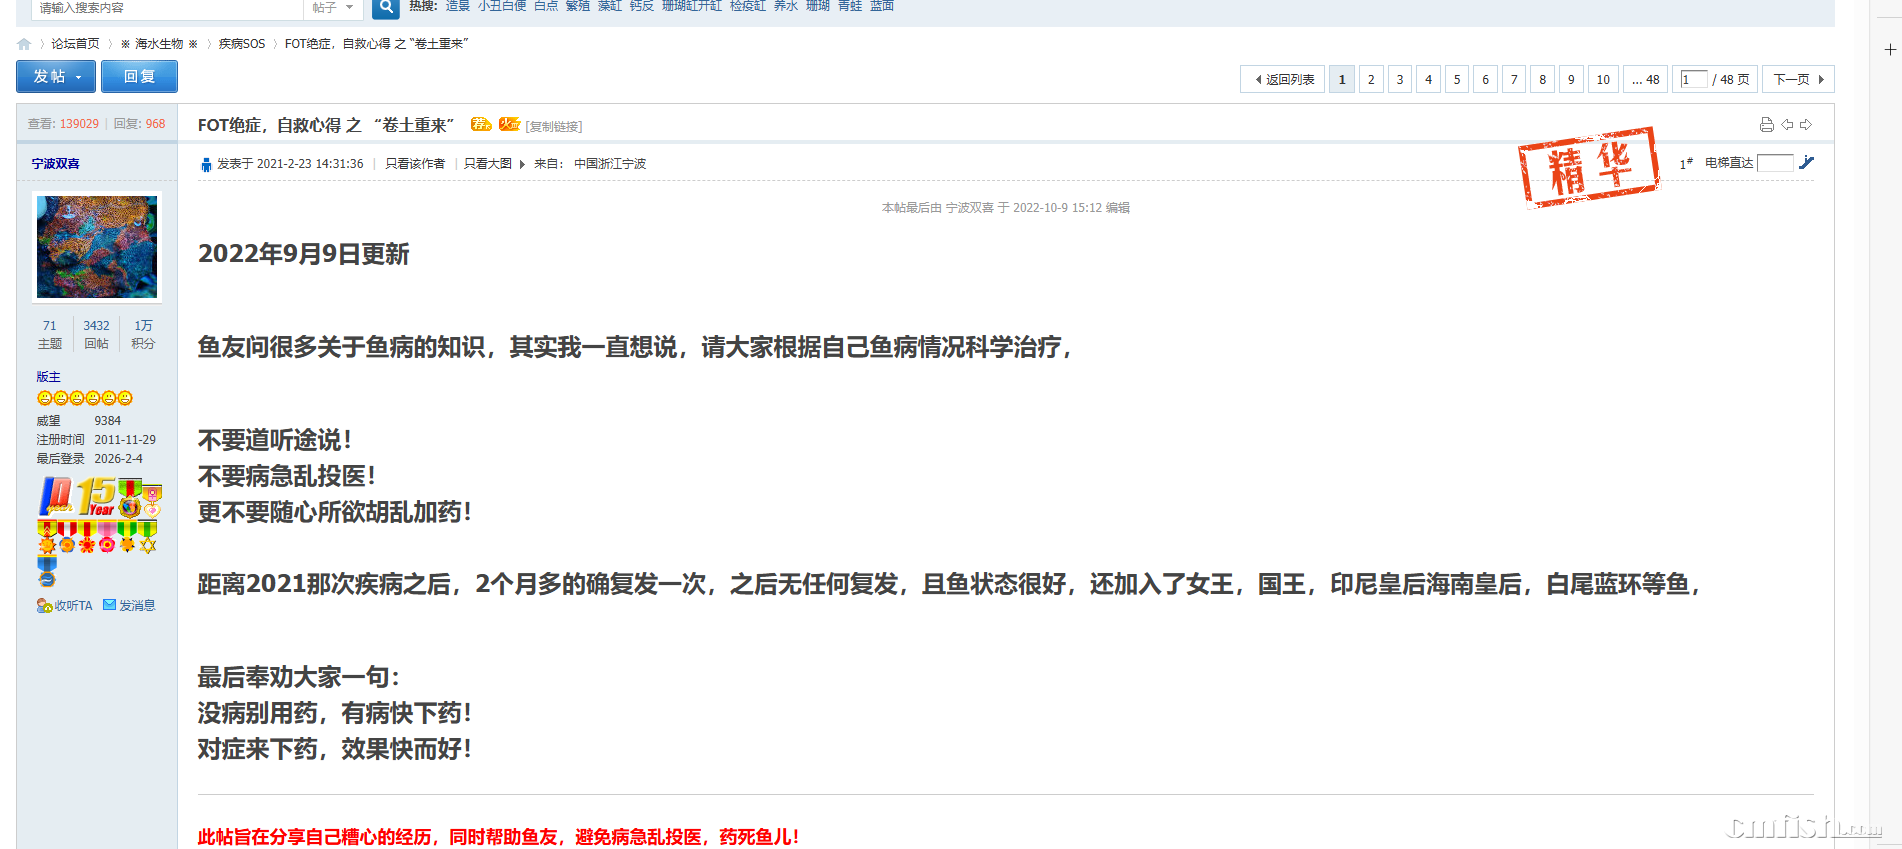Click the elevator jump go icon
Image resolution: width=1902 pixels, height=849 pixels.
[1806, 162]
